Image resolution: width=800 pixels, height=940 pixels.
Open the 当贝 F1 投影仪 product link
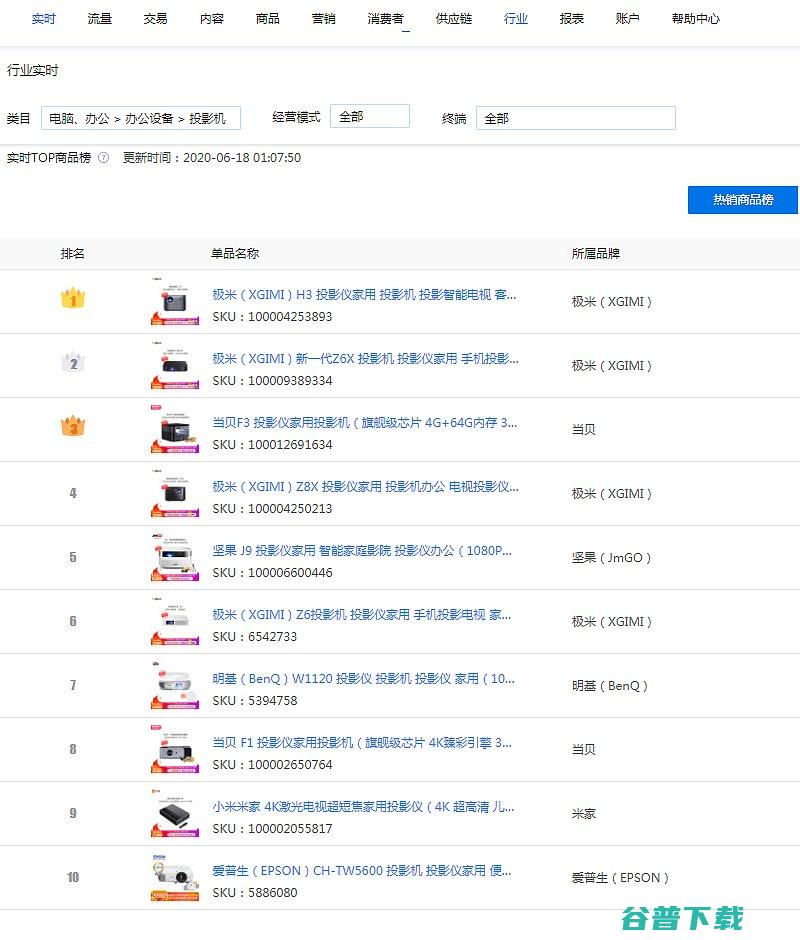[362, 743]
